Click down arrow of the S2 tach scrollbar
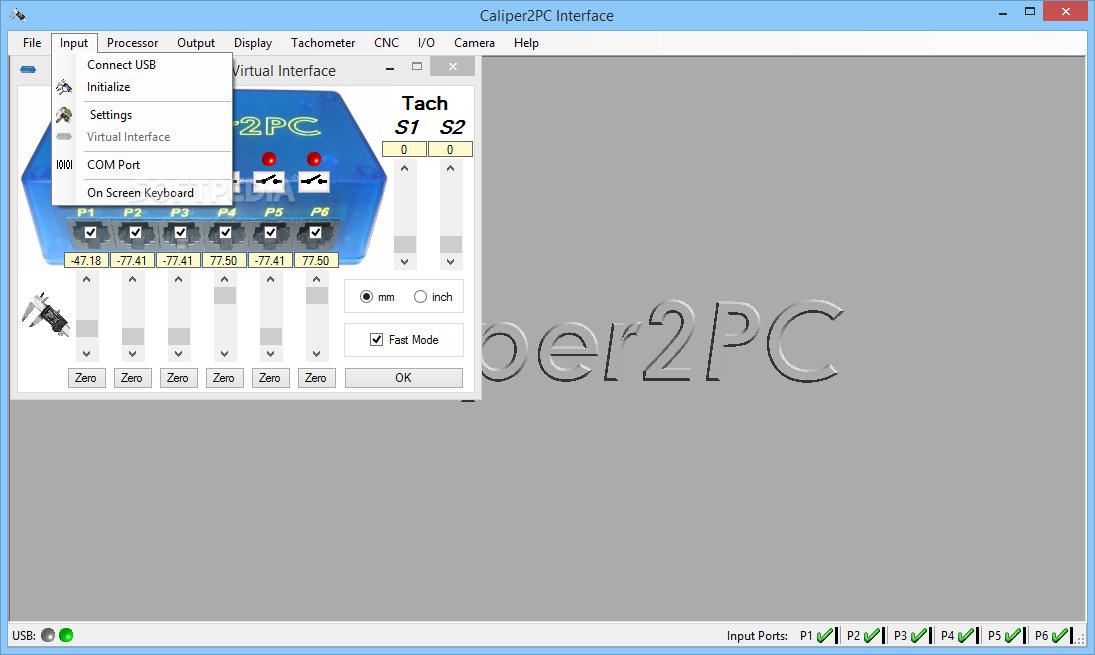This screenshot has height=655, width=1095. click(x=450, y=262)
